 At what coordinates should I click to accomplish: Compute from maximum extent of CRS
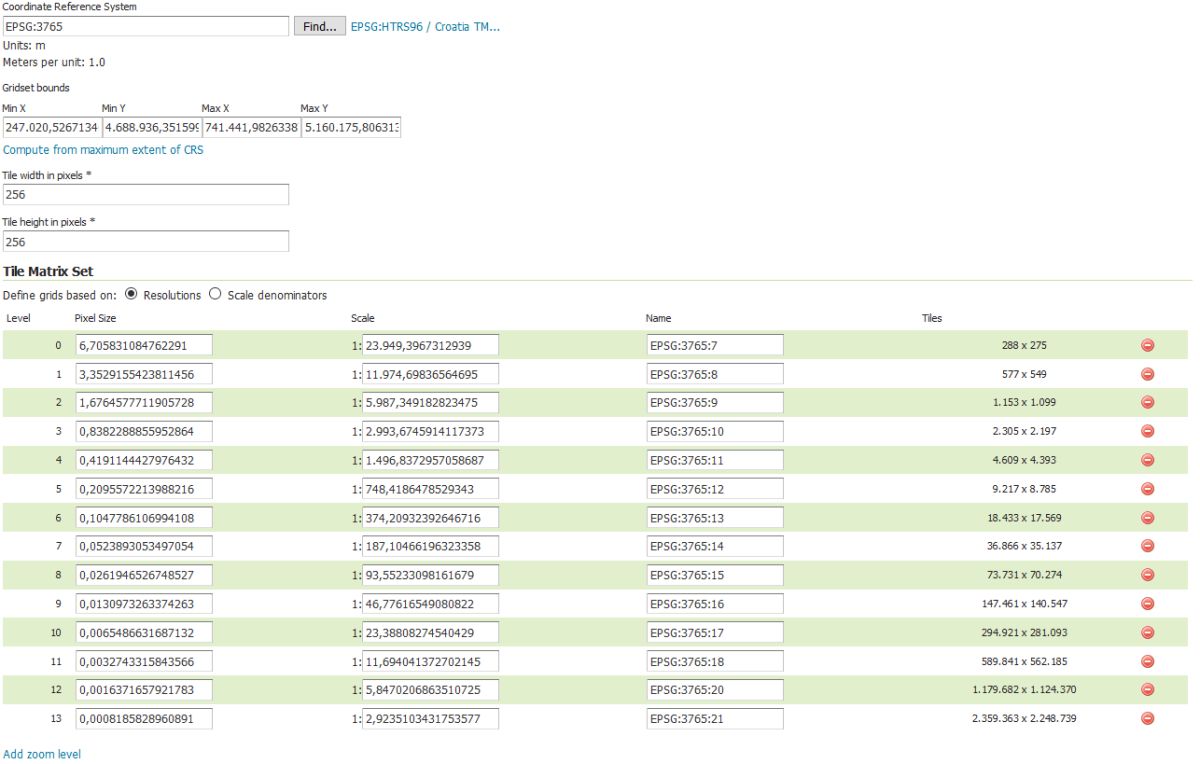(103, 150)
